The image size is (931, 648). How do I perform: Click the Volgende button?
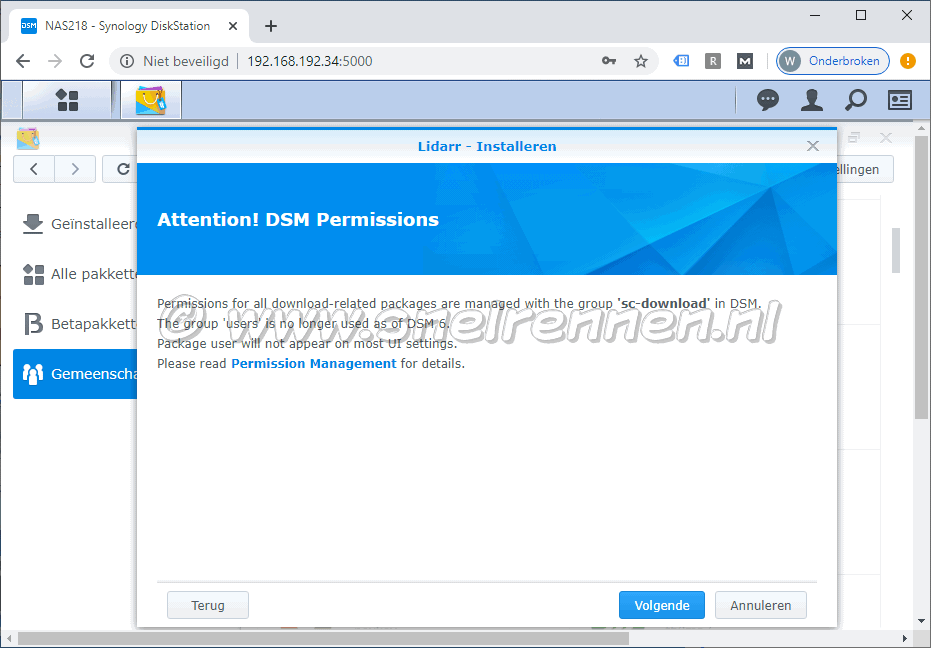[x=662, y=605]
